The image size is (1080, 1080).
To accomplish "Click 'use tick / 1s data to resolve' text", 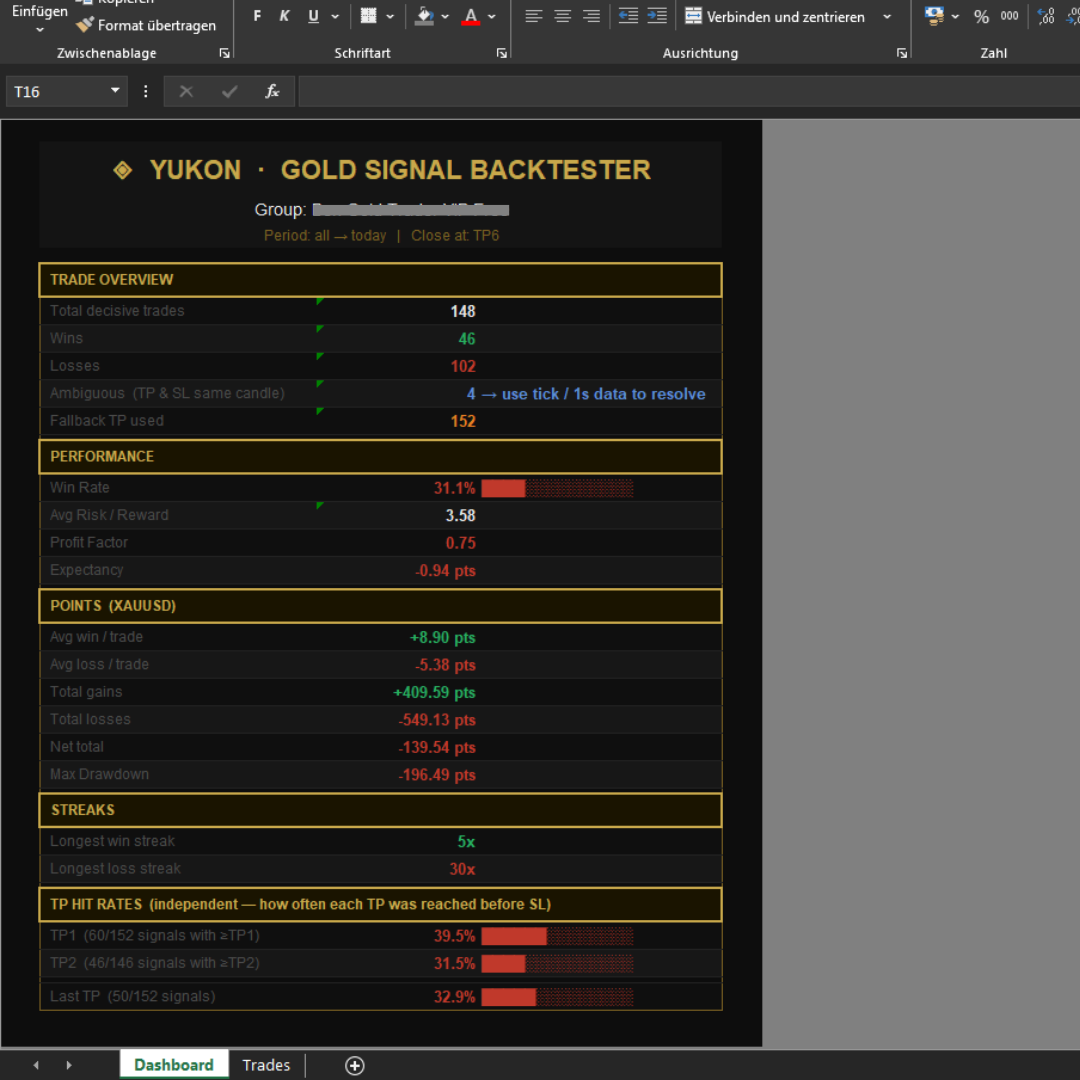I will pyautogui.click(x=603, y=394).
